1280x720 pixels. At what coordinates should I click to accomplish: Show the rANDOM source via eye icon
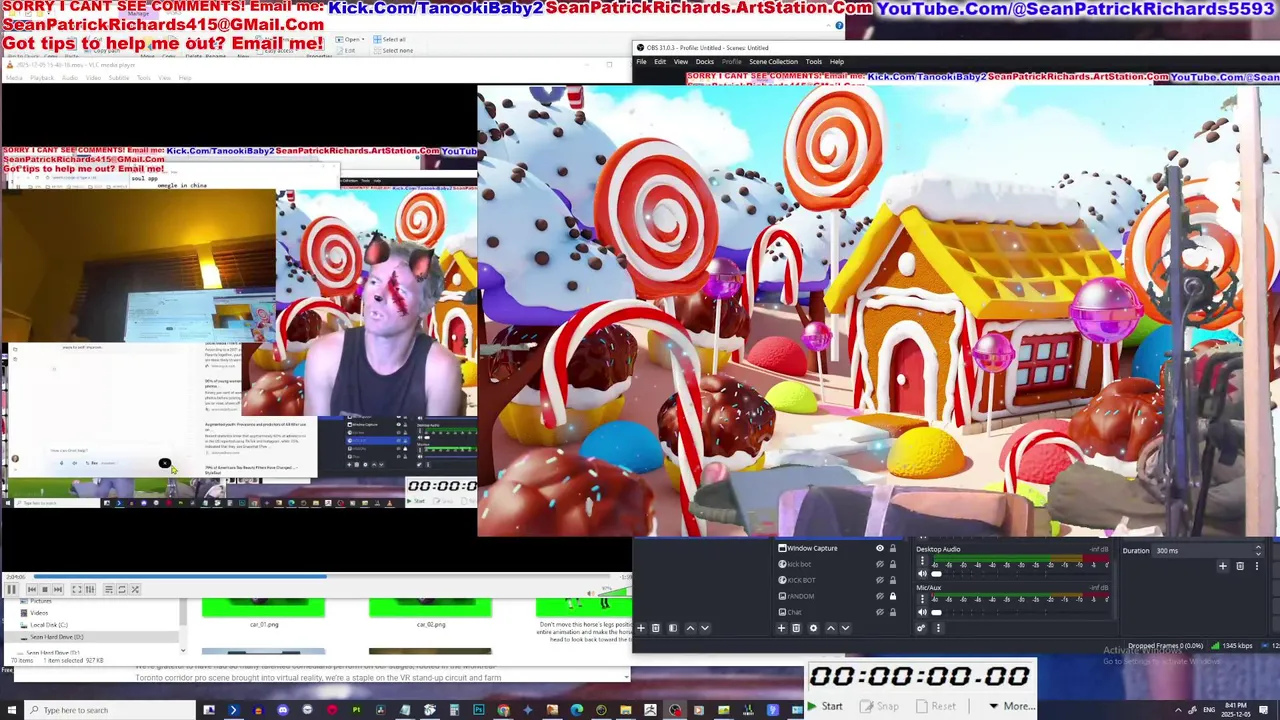[880, 596]
